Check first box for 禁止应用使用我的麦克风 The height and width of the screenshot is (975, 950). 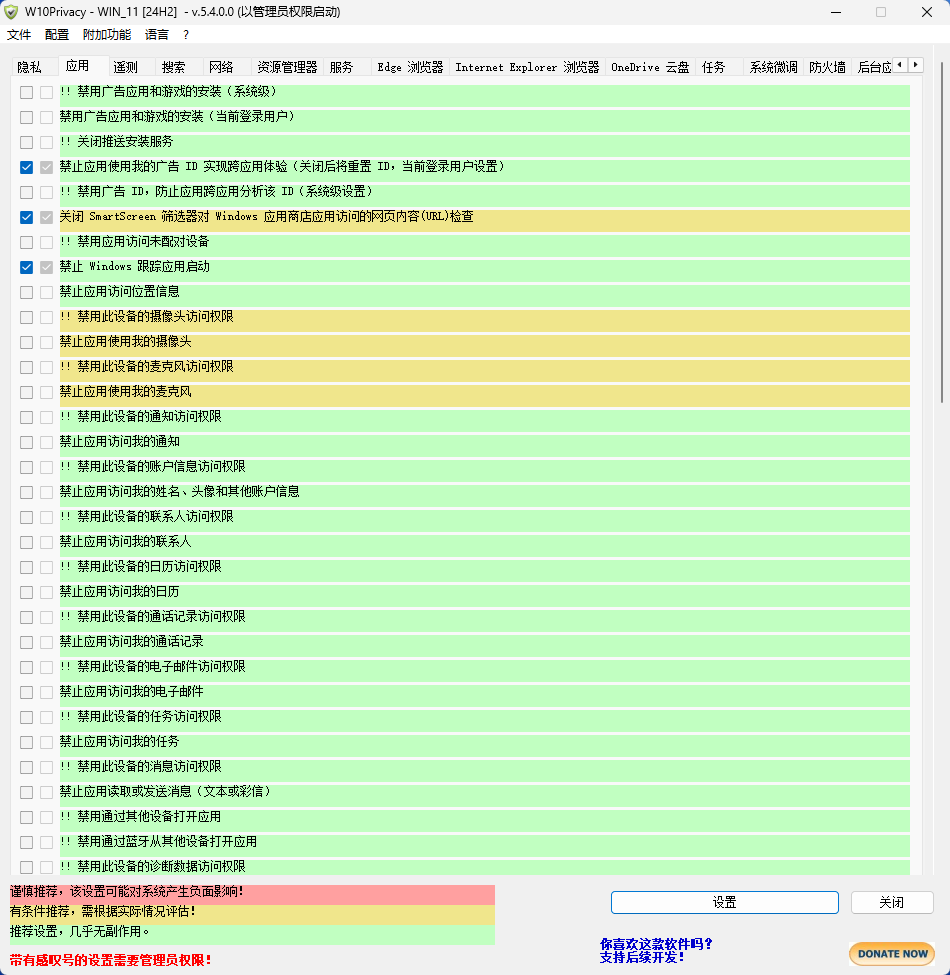tap(26, 392)
